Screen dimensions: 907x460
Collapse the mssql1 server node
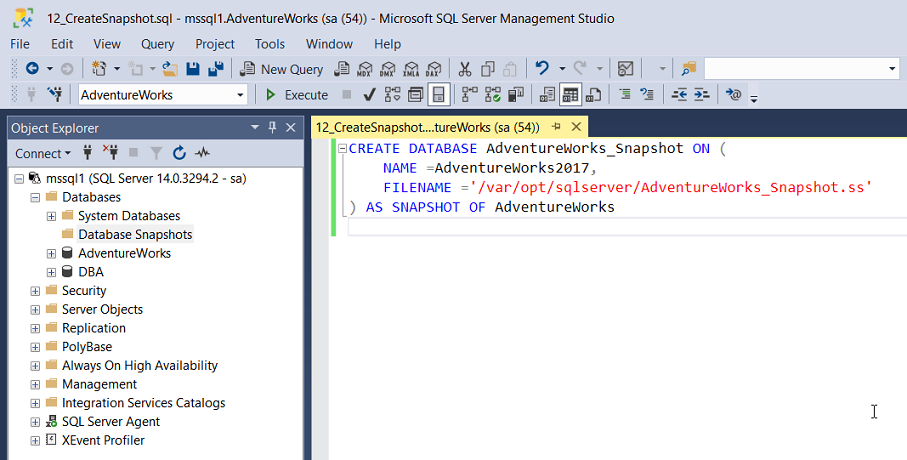tap(19, 179)
